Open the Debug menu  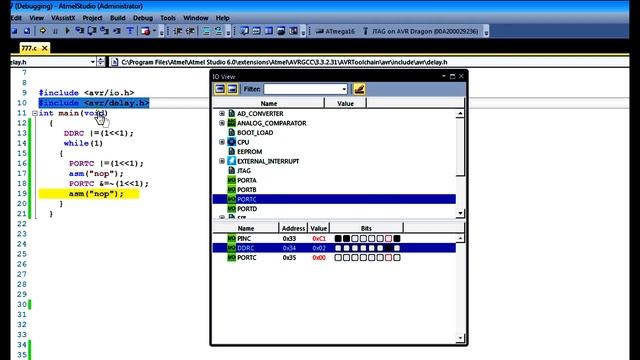pos(143,18)
